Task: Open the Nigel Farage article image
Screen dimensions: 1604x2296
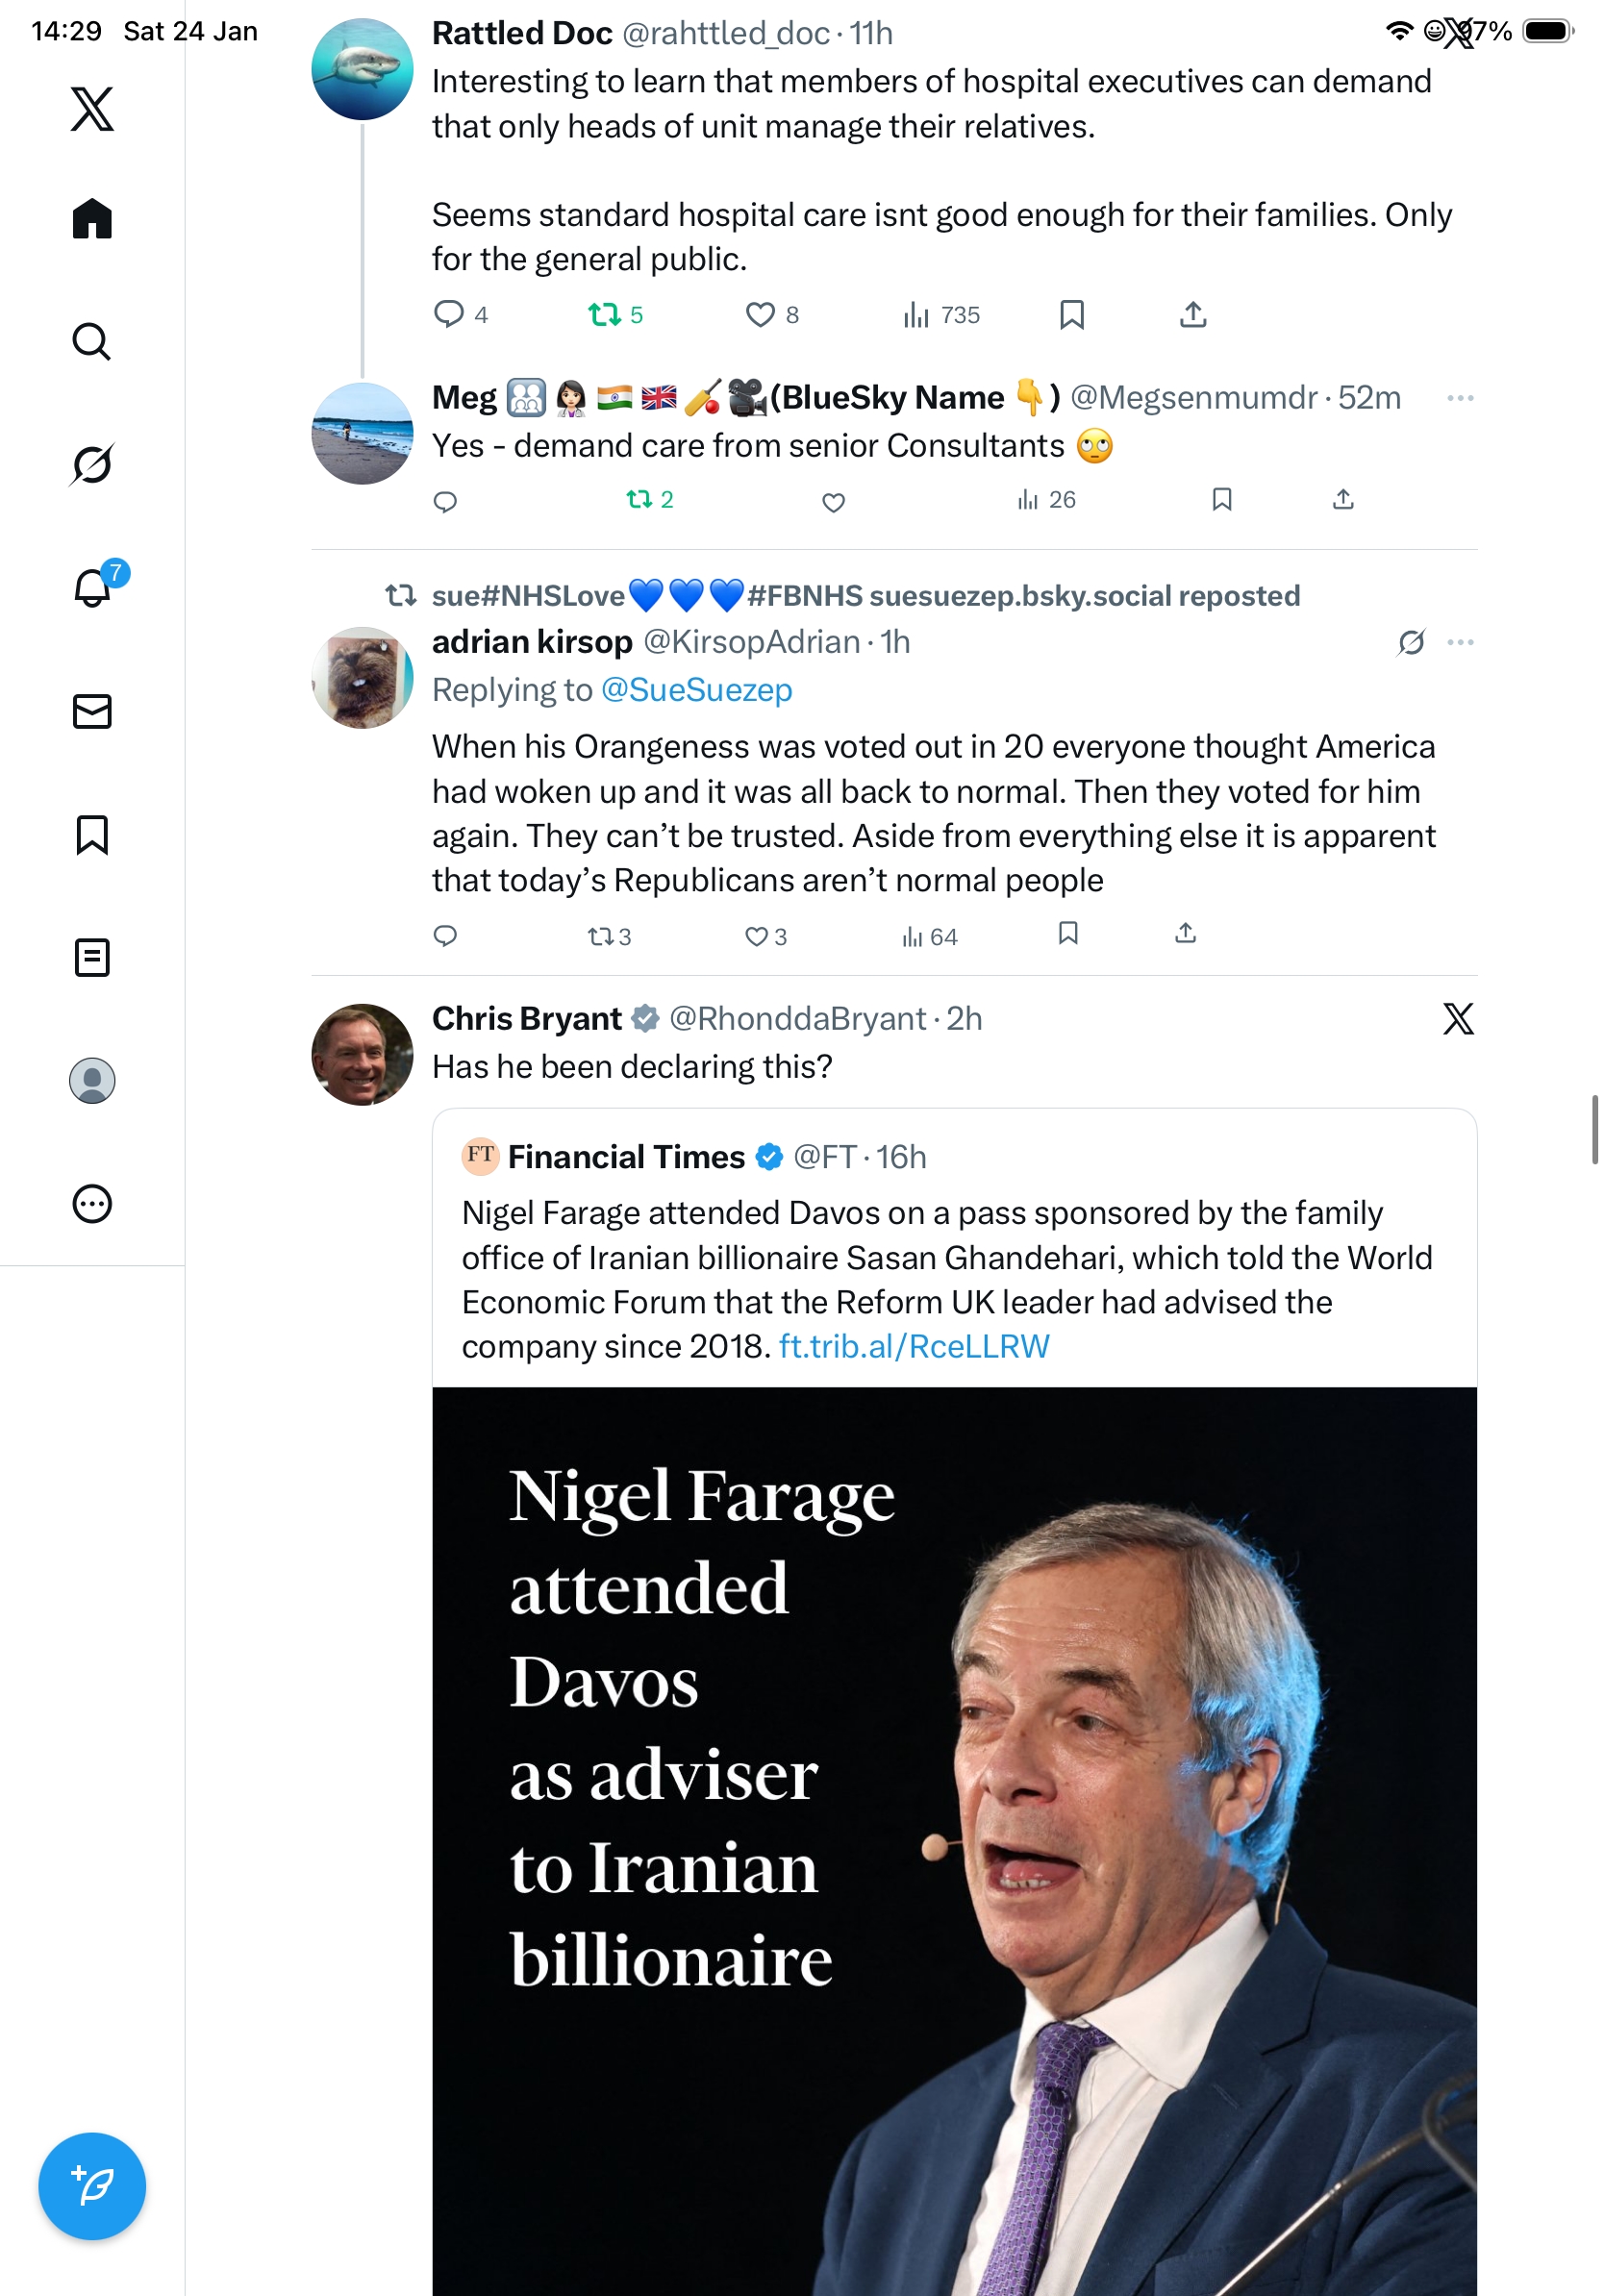Action: (x=954, y=1840)
